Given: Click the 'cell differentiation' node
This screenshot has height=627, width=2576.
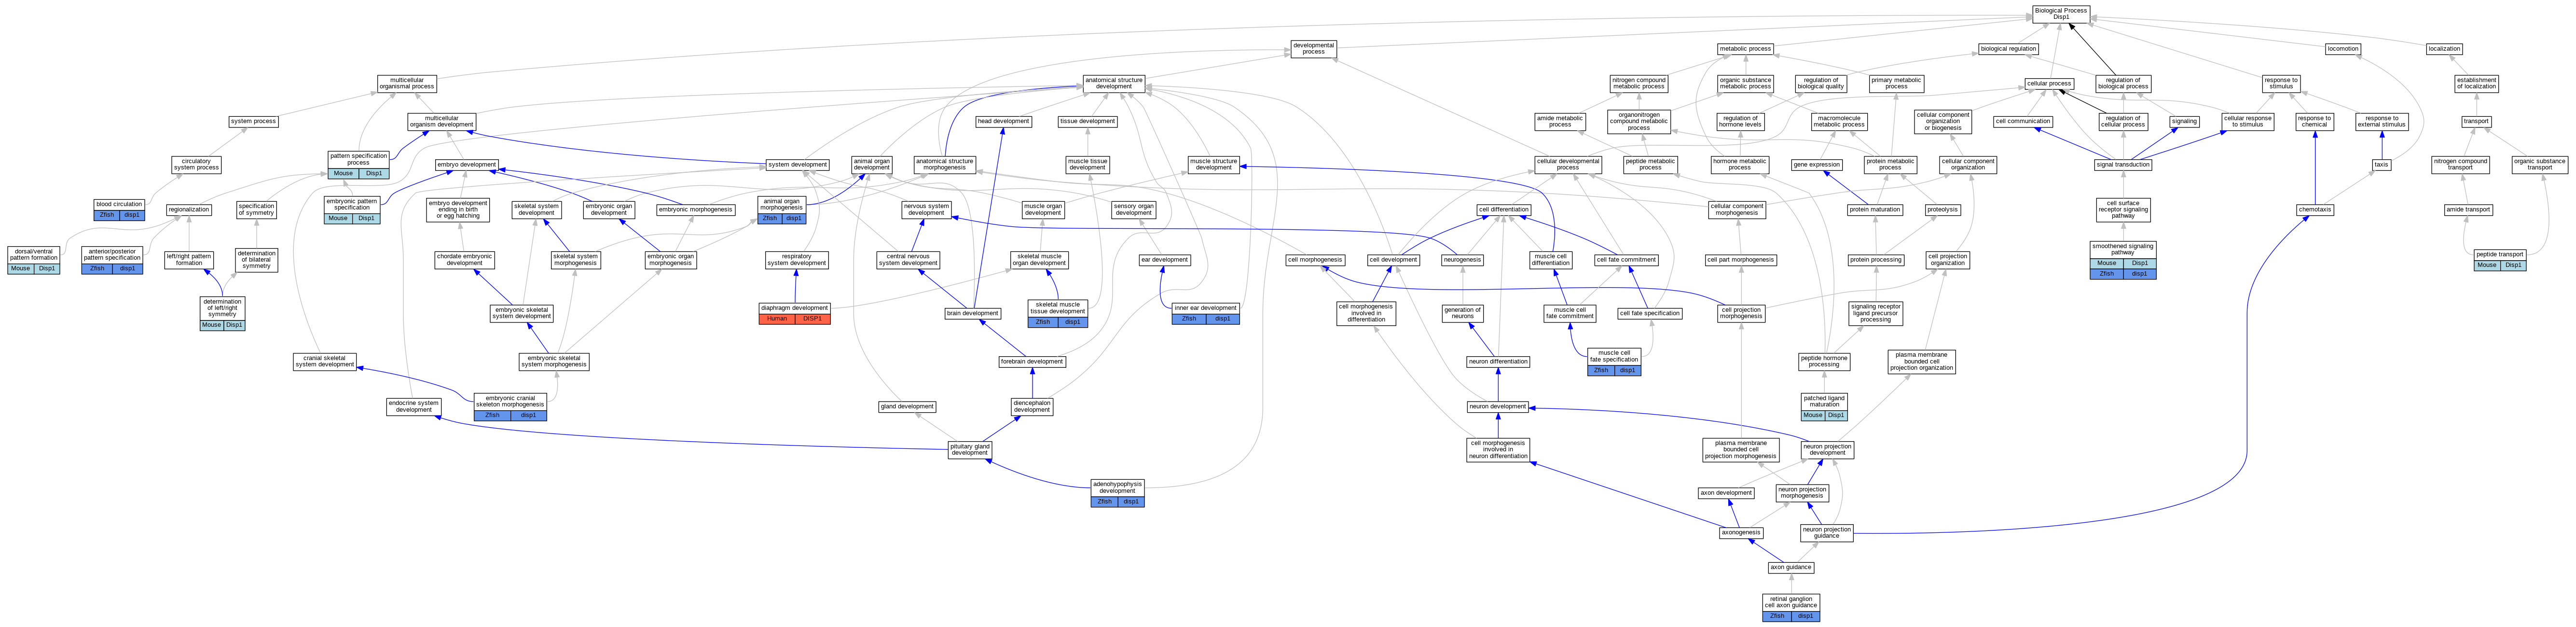Looking at the screenshot, I should click(1503, 209).
